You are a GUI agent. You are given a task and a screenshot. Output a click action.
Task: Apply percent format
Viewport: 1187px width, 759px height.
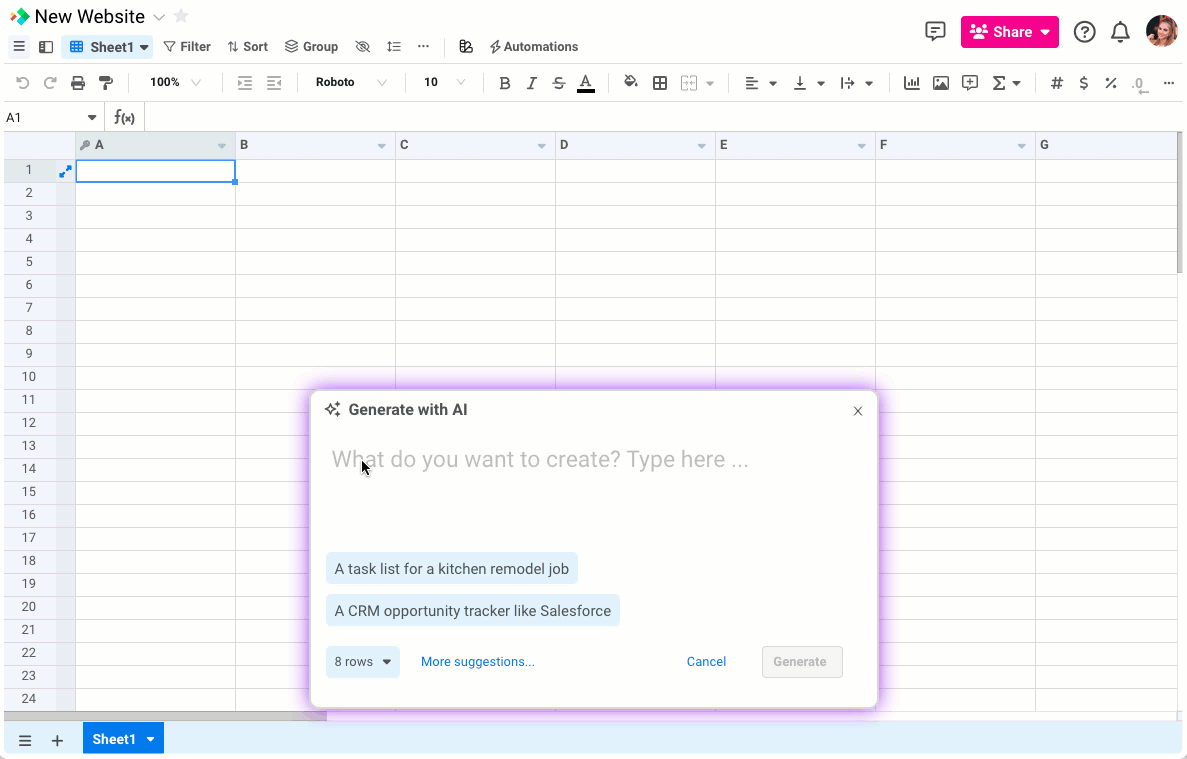[1111, 82]
